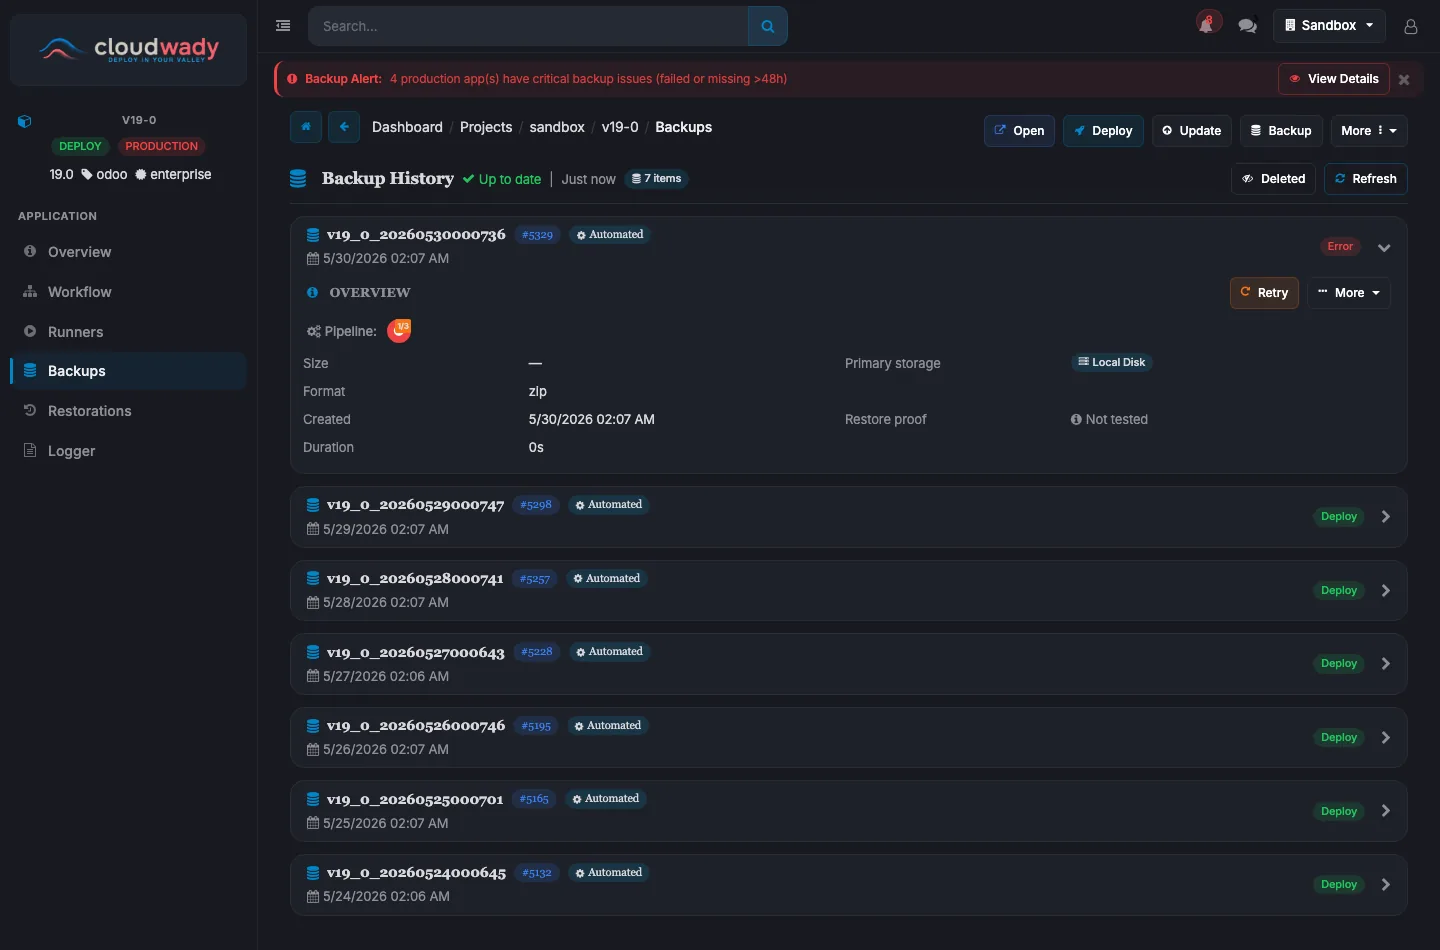This screenshot has height=950, width=1440.
Task: Click the cloudwady logo
Action: (128, 49)
